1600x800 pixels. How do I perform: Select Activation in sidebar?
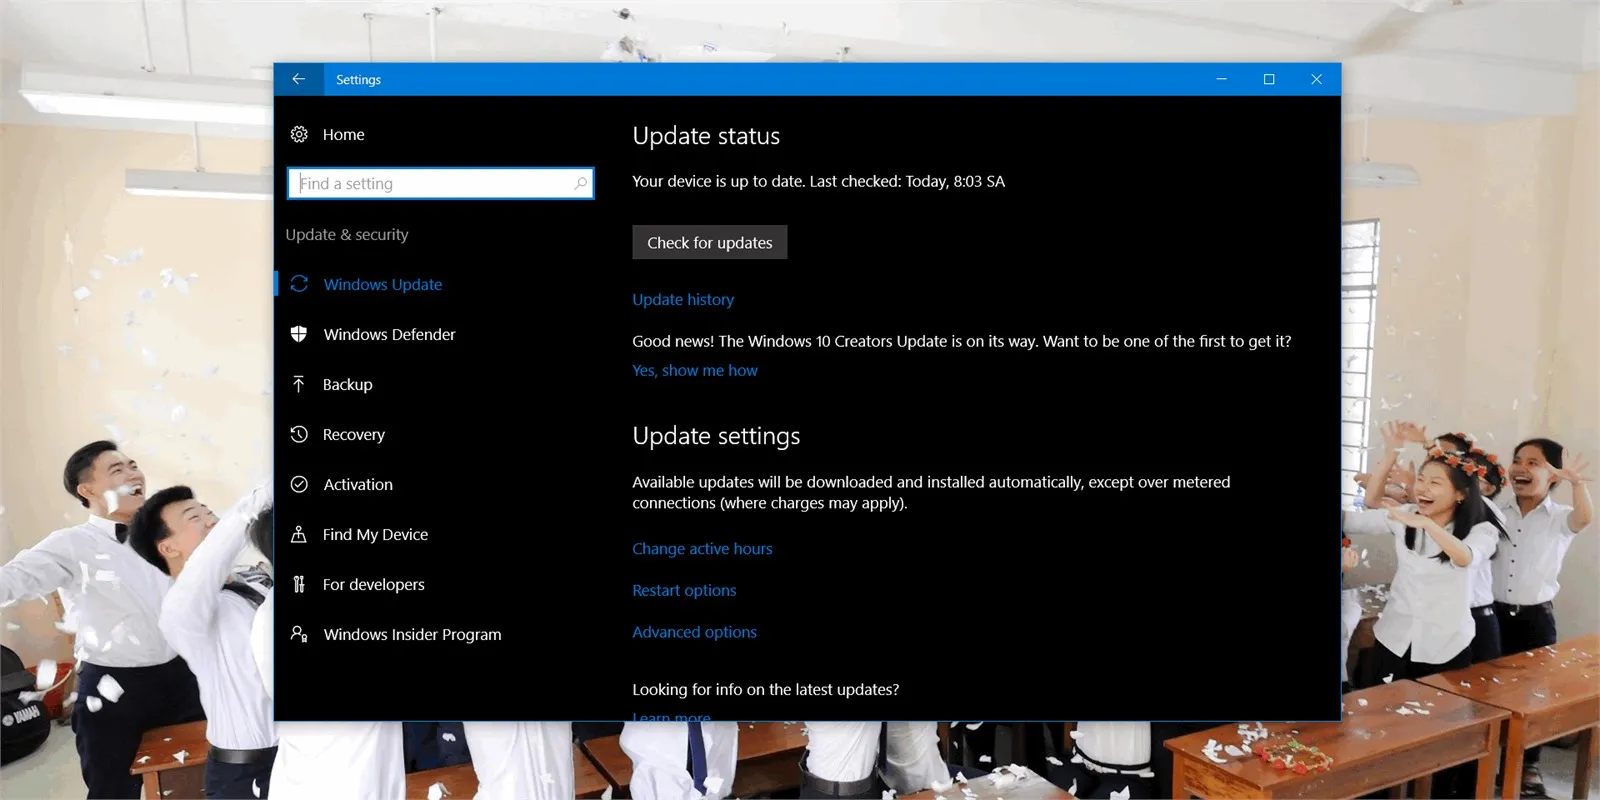358,484
